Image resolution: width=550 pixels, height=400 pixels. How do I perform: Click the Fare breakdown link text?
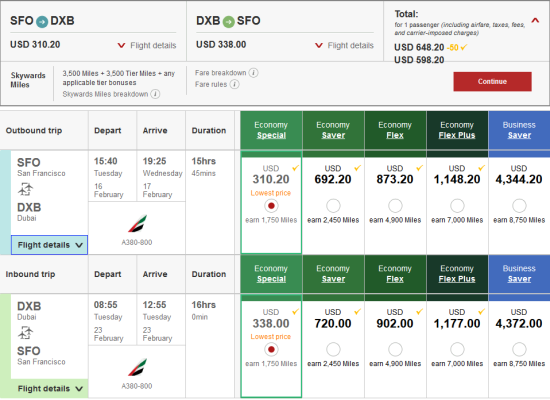click(x=221, y=73)
